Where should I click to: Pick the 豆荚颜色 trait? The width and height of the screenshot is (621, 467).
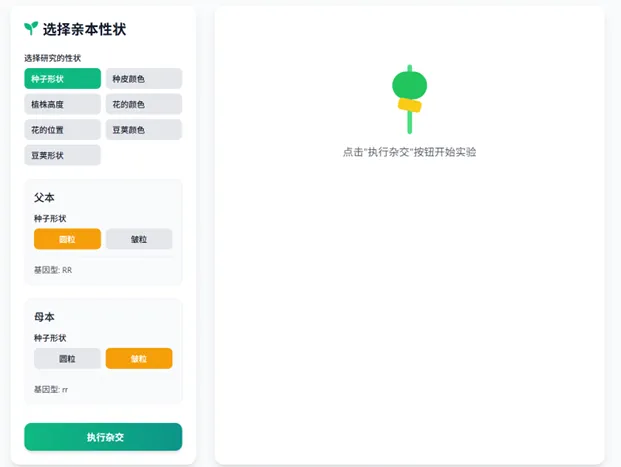click(x=144, y=130)
